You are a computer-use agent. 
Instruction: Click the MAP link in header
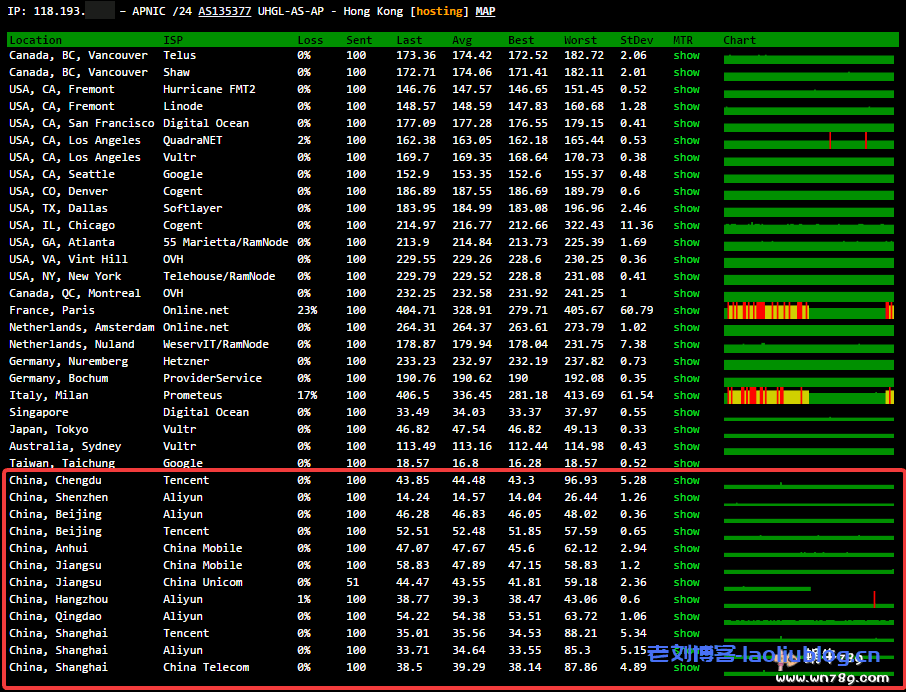[484, 11]
